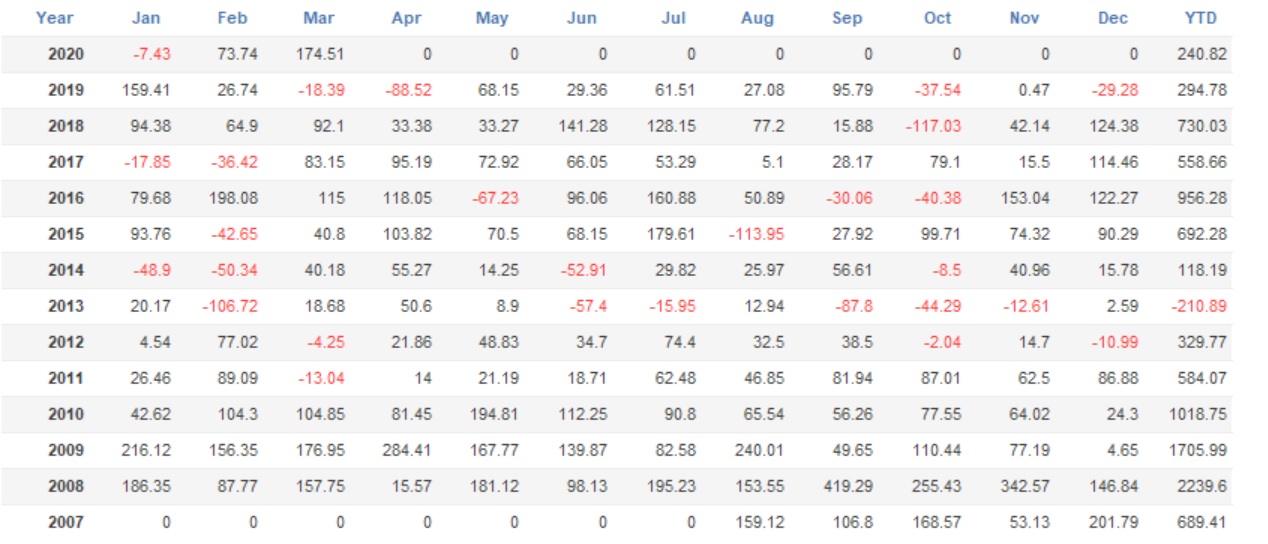
Task: Click the 2008 YTD total 2239.6
Action: (x=1204, y=486)
